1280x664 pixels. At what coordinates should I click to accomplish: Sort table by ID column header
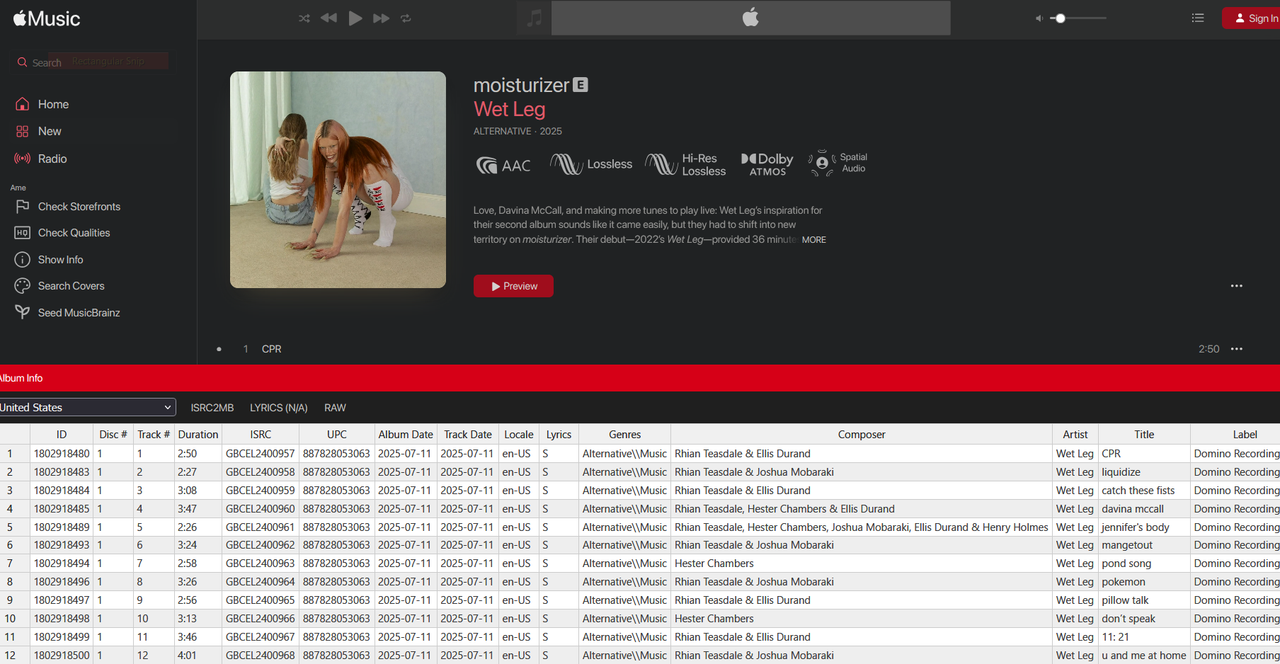[x=61, y=434]
